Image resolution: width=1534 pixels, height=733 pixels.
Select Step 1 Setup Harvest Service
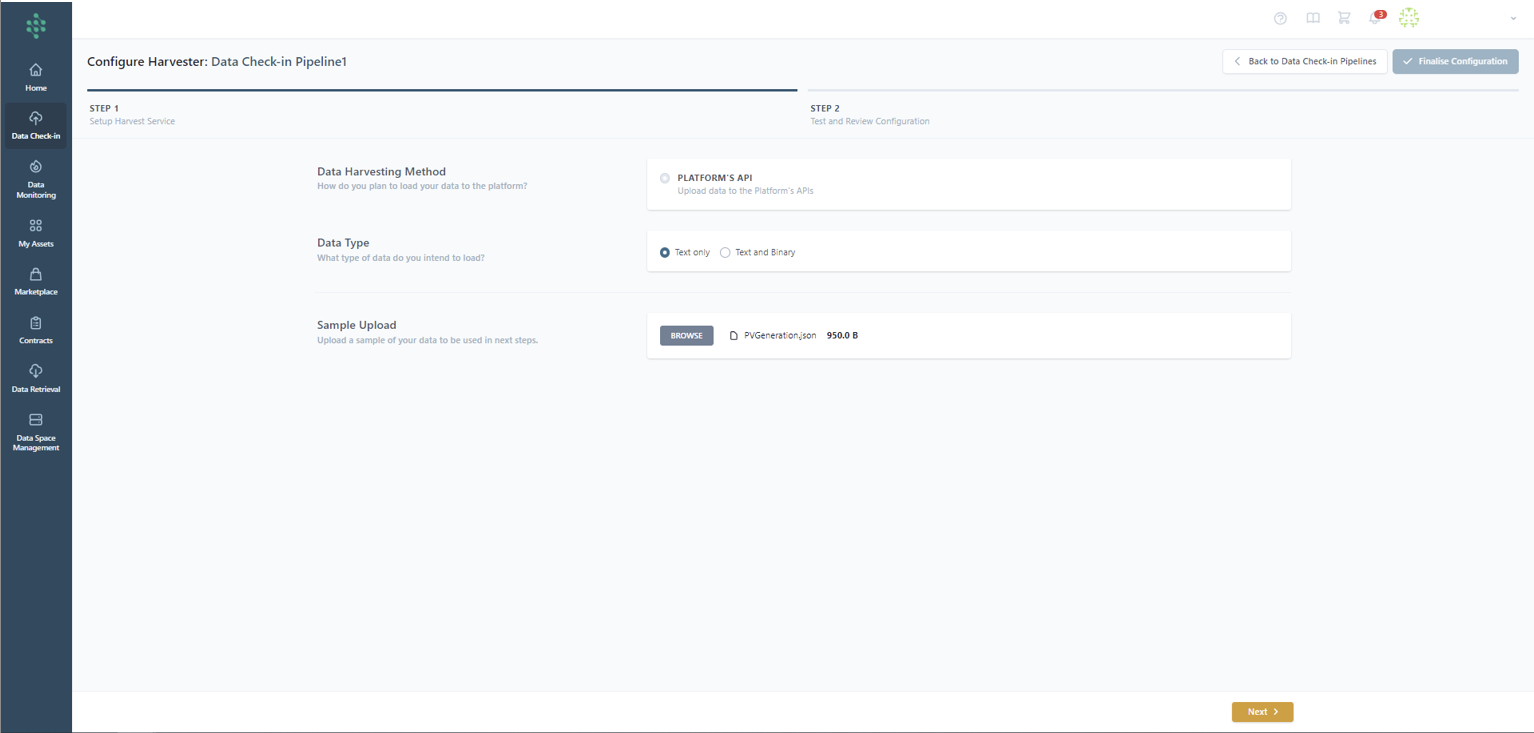(132, 114)
